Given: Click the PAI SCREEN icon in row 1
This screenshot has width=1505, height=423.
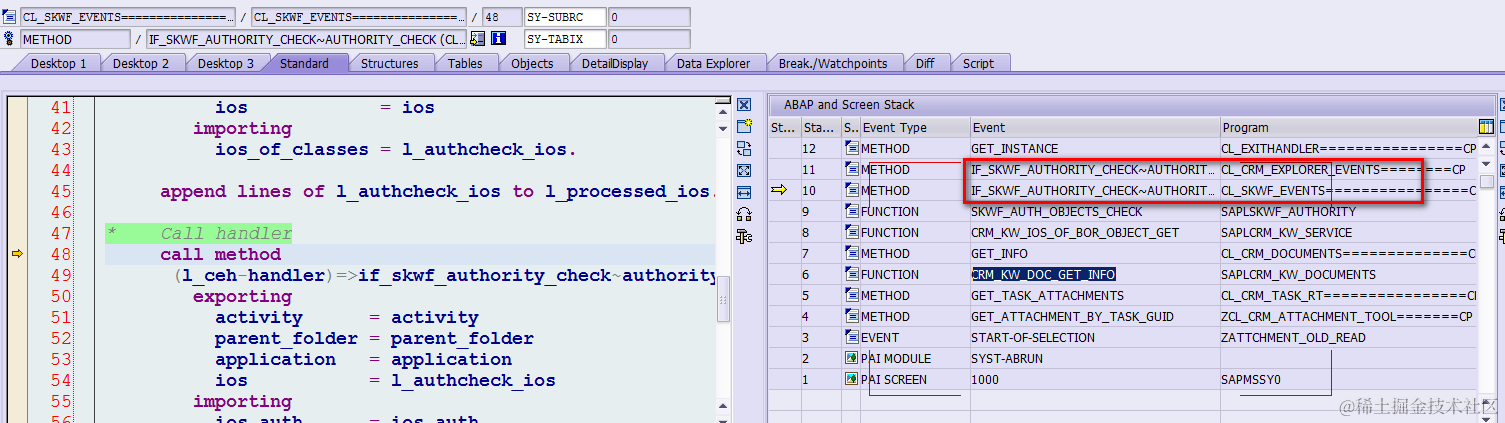Looking at the screenshot, I should coord(851,380).
